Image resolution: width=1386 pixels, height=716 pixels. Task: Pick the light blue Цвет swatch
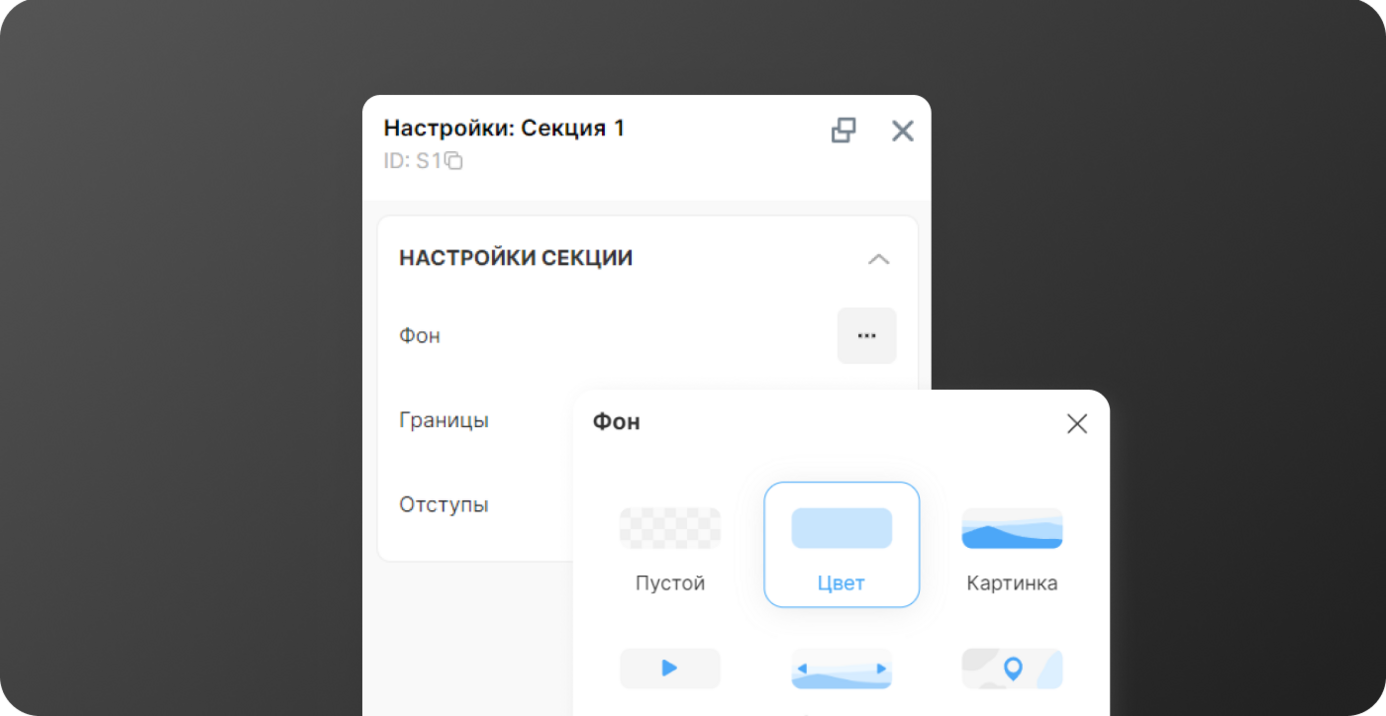[841, 528]
